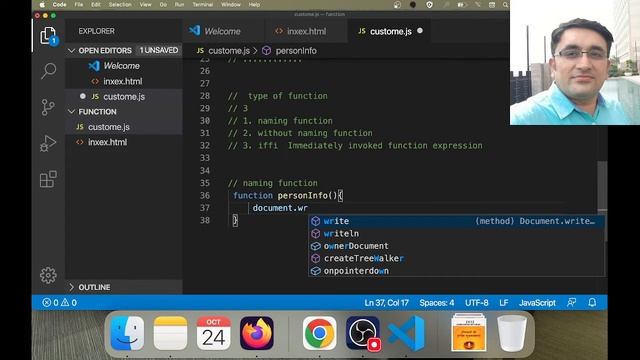Change indentation via 'Spaces: 4'

(436, 302)
